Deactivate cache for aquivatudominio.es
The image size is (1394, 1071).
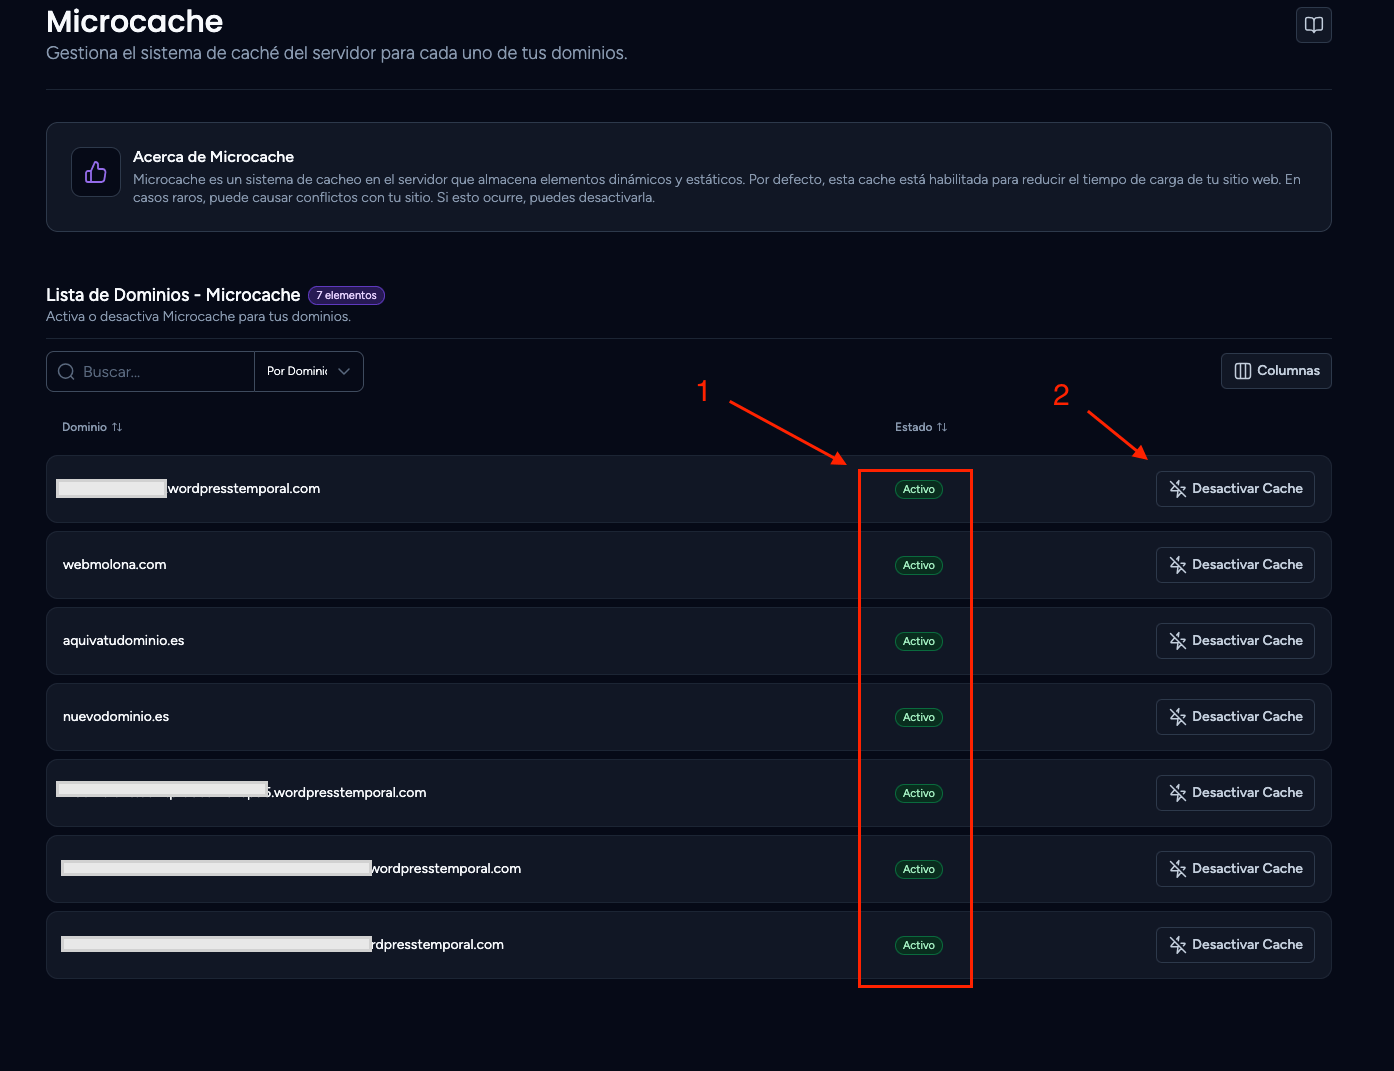click(x=1235, y=641)
